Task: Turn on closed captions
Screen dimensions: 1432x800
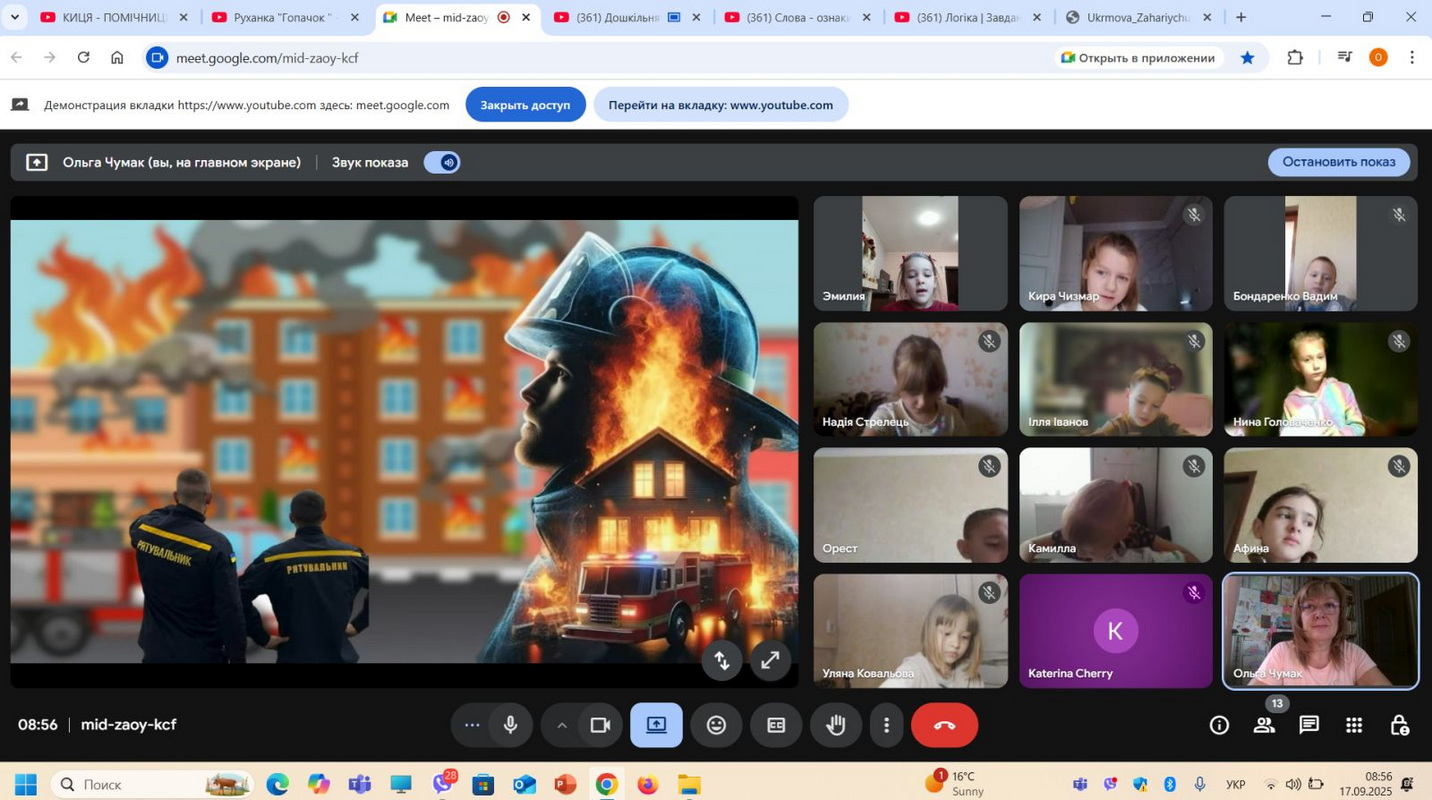Action: point(776,725)
